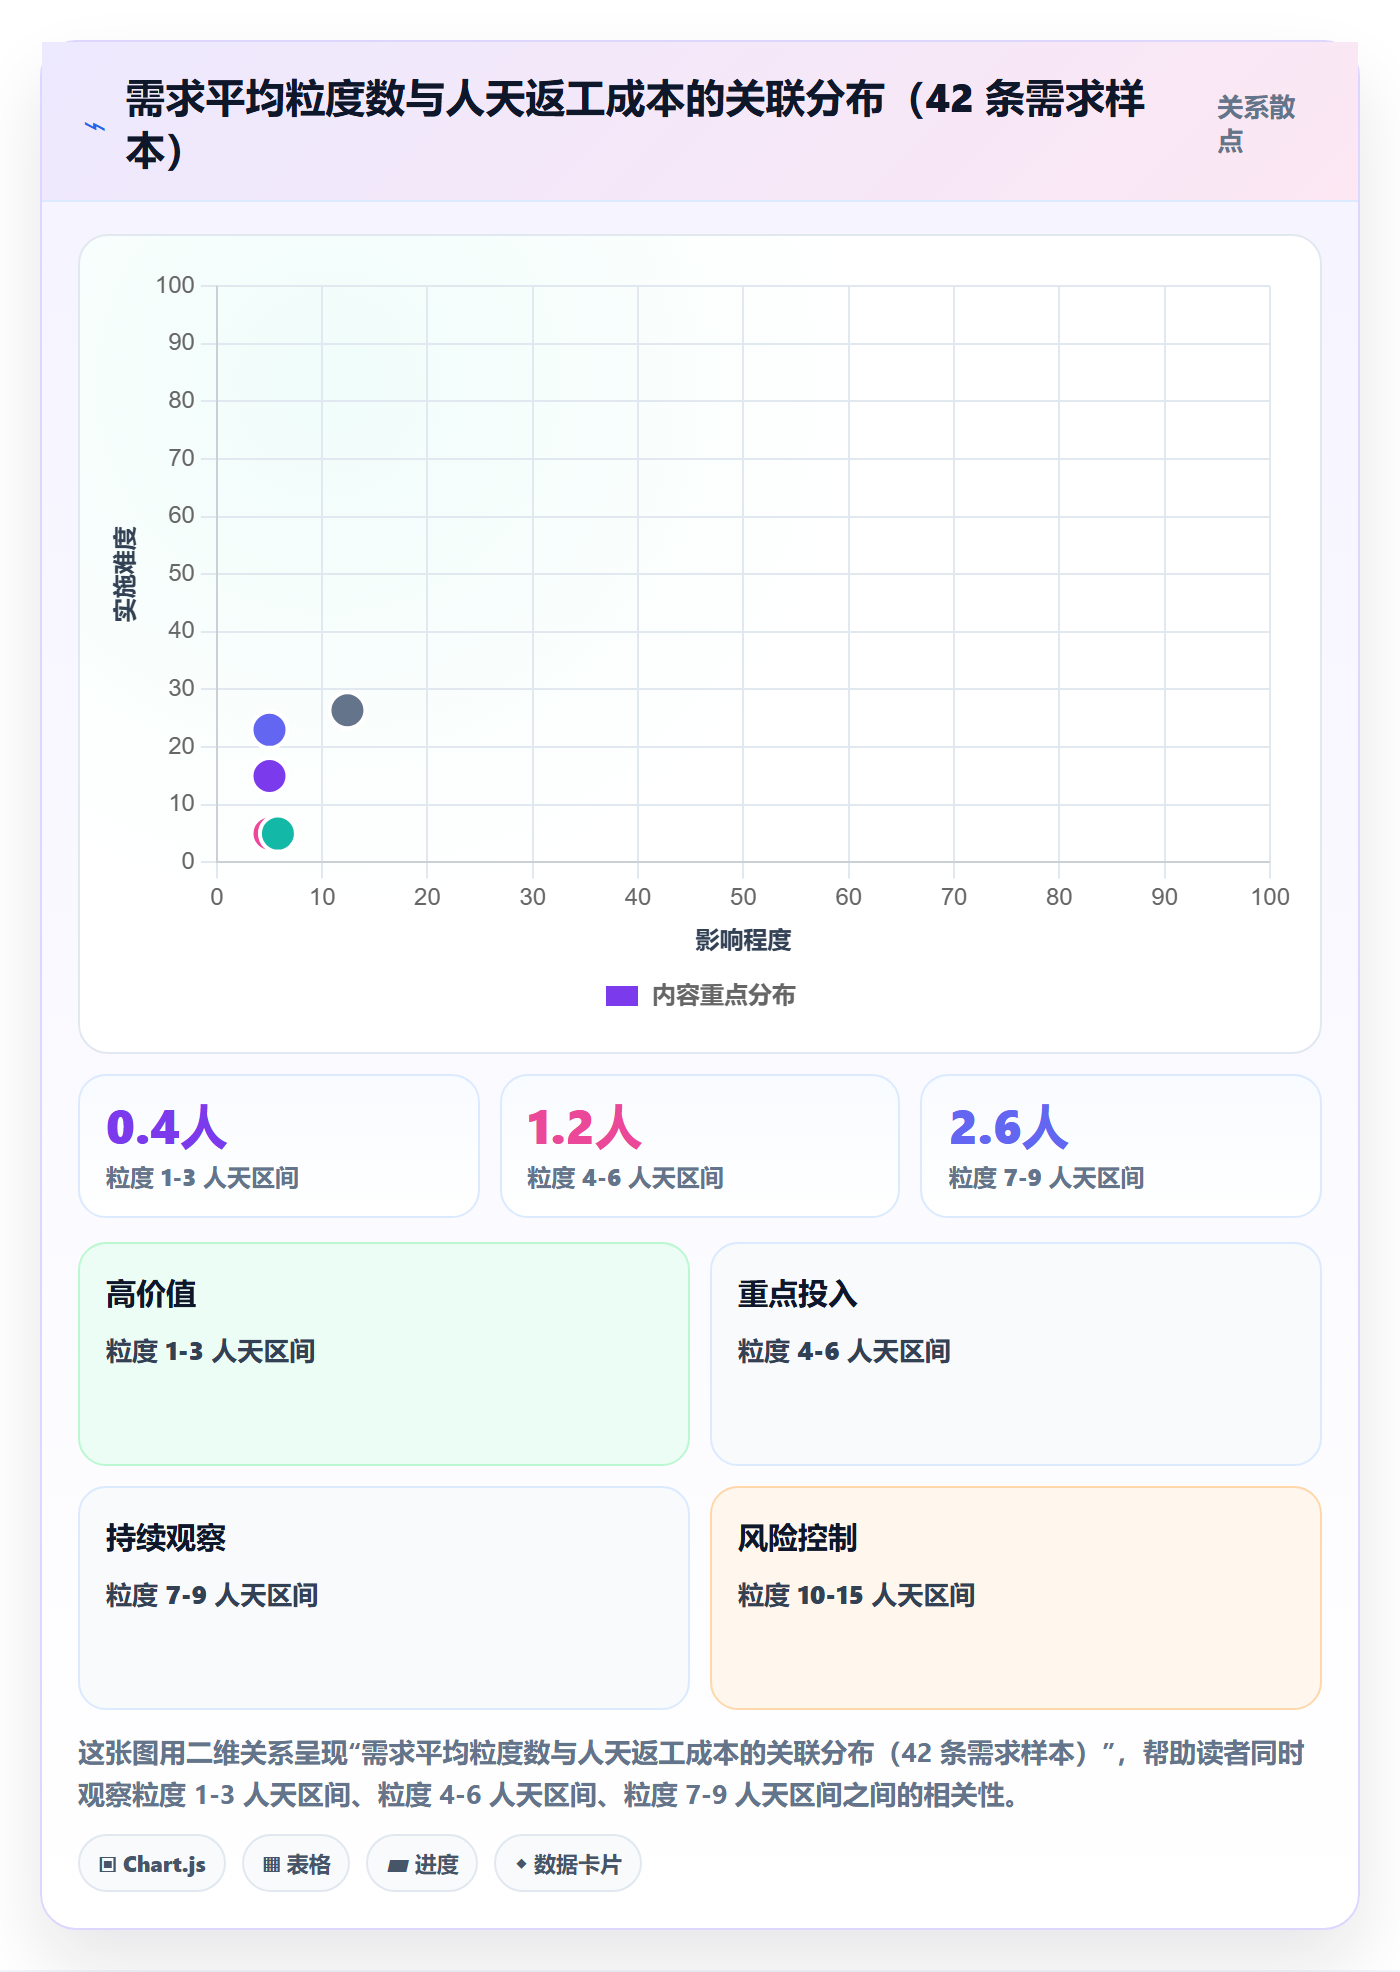This screenshot has width=1400, height=1972.
Task: Click the 1.2人 stat value
Action: tap(584, 1127)
